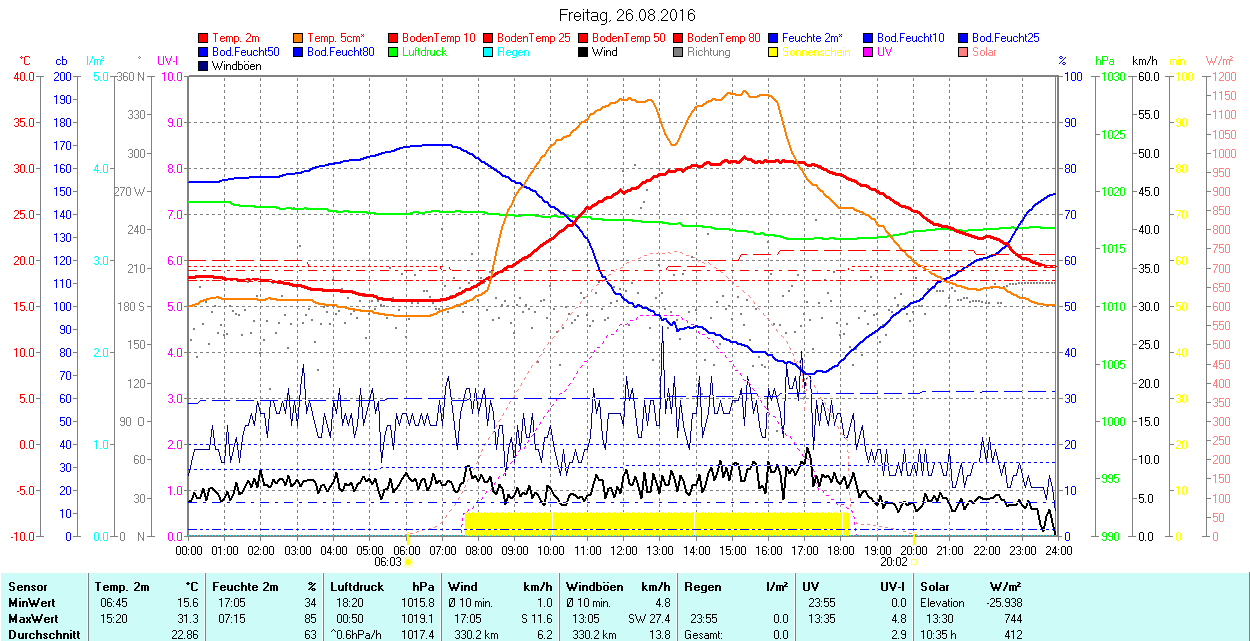Click the Luftdruck column header in table
Image resolution: width=1250 pixels, height=641 pixels.
[x=359, y=587]
